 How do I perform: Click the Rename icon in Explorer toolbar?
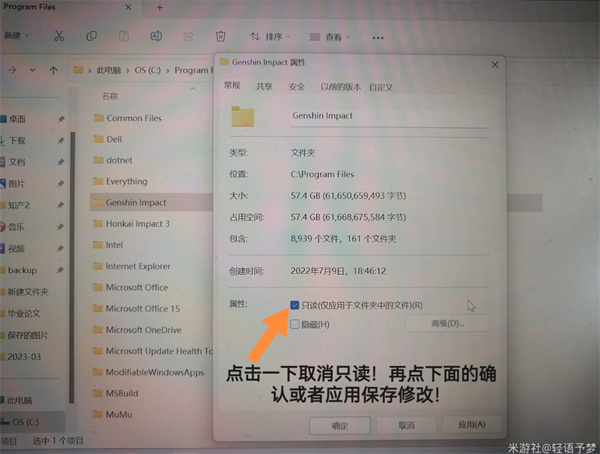tap(156, 36)
